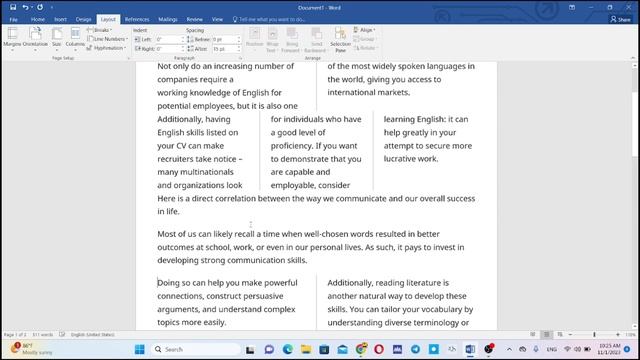Open the Margins dropdown

[12, 39]
